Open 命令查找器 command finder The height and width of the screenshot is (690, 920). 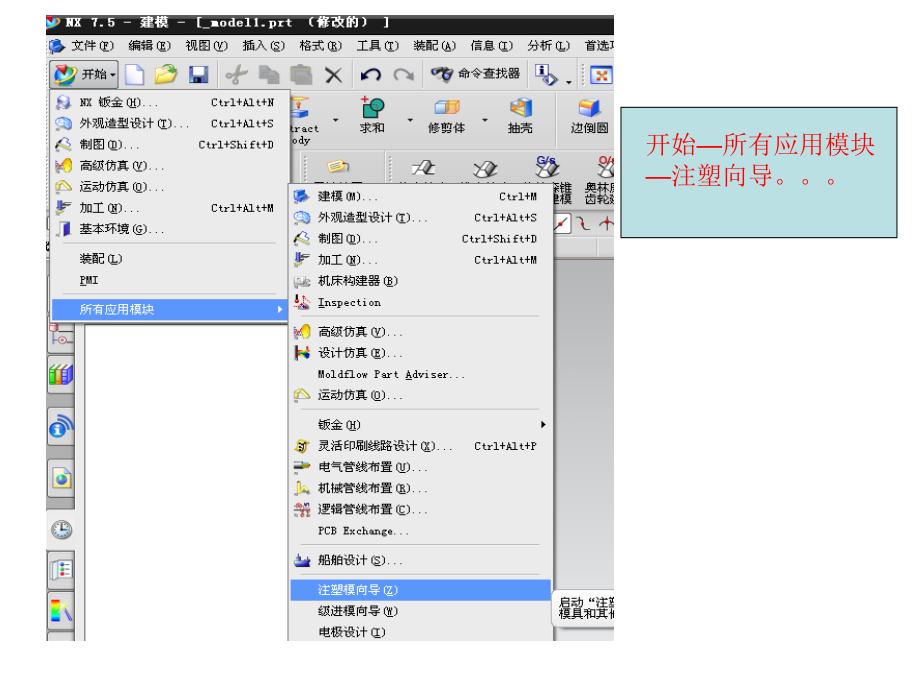click(475, 74)
